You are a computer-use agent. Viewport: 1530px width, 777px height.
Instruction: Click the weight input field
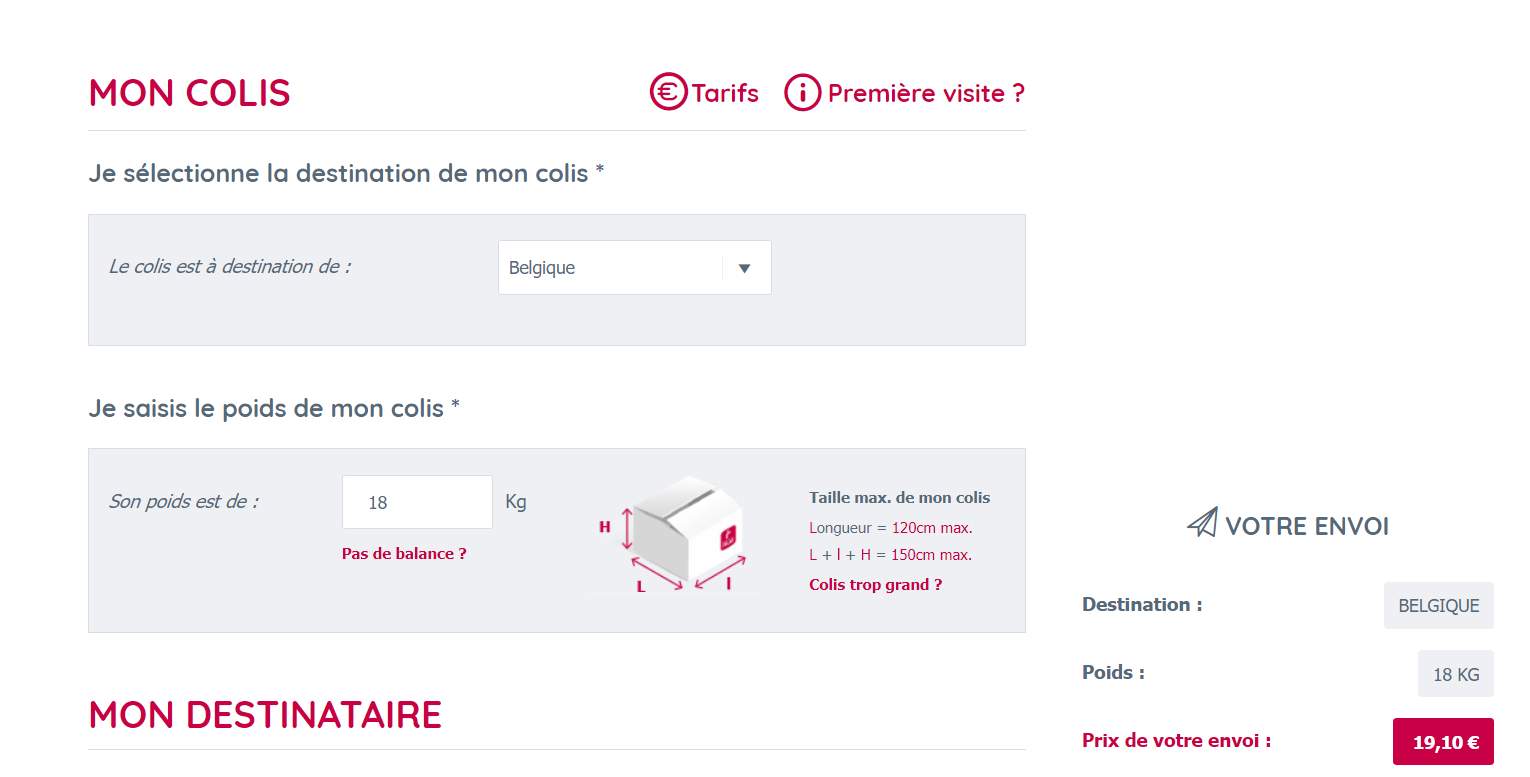point(417,502)
